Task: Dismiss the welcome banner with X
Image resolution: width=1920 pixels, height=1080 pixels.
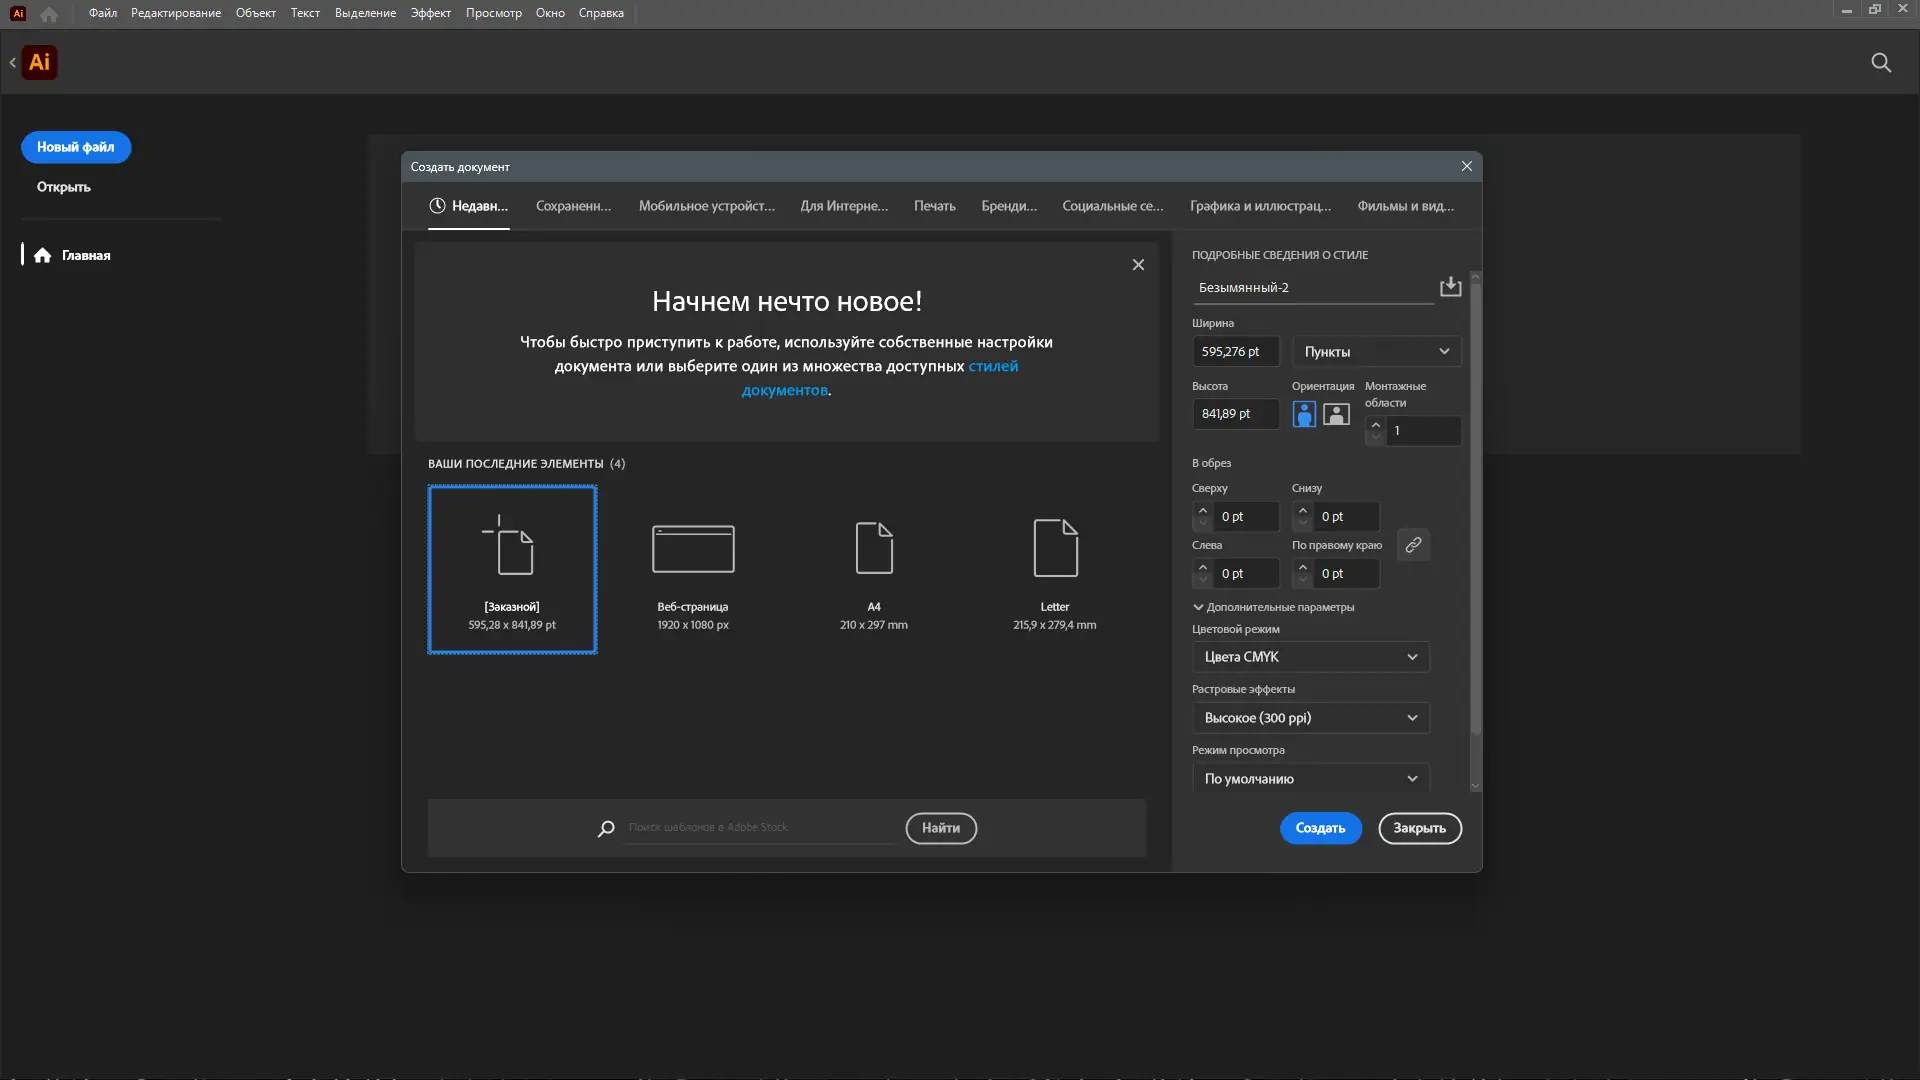Action: (x=1138, y=265)
